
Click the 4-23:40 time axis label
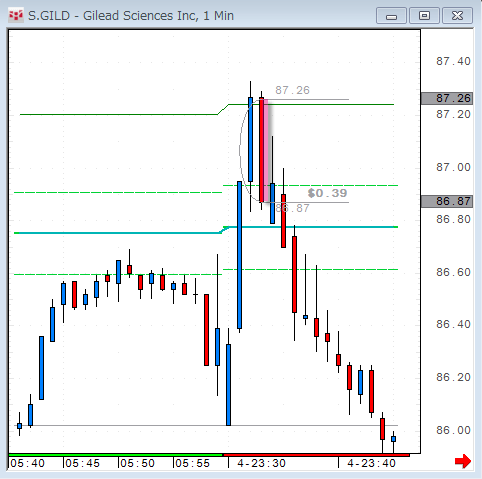click(x=371, y=463)
